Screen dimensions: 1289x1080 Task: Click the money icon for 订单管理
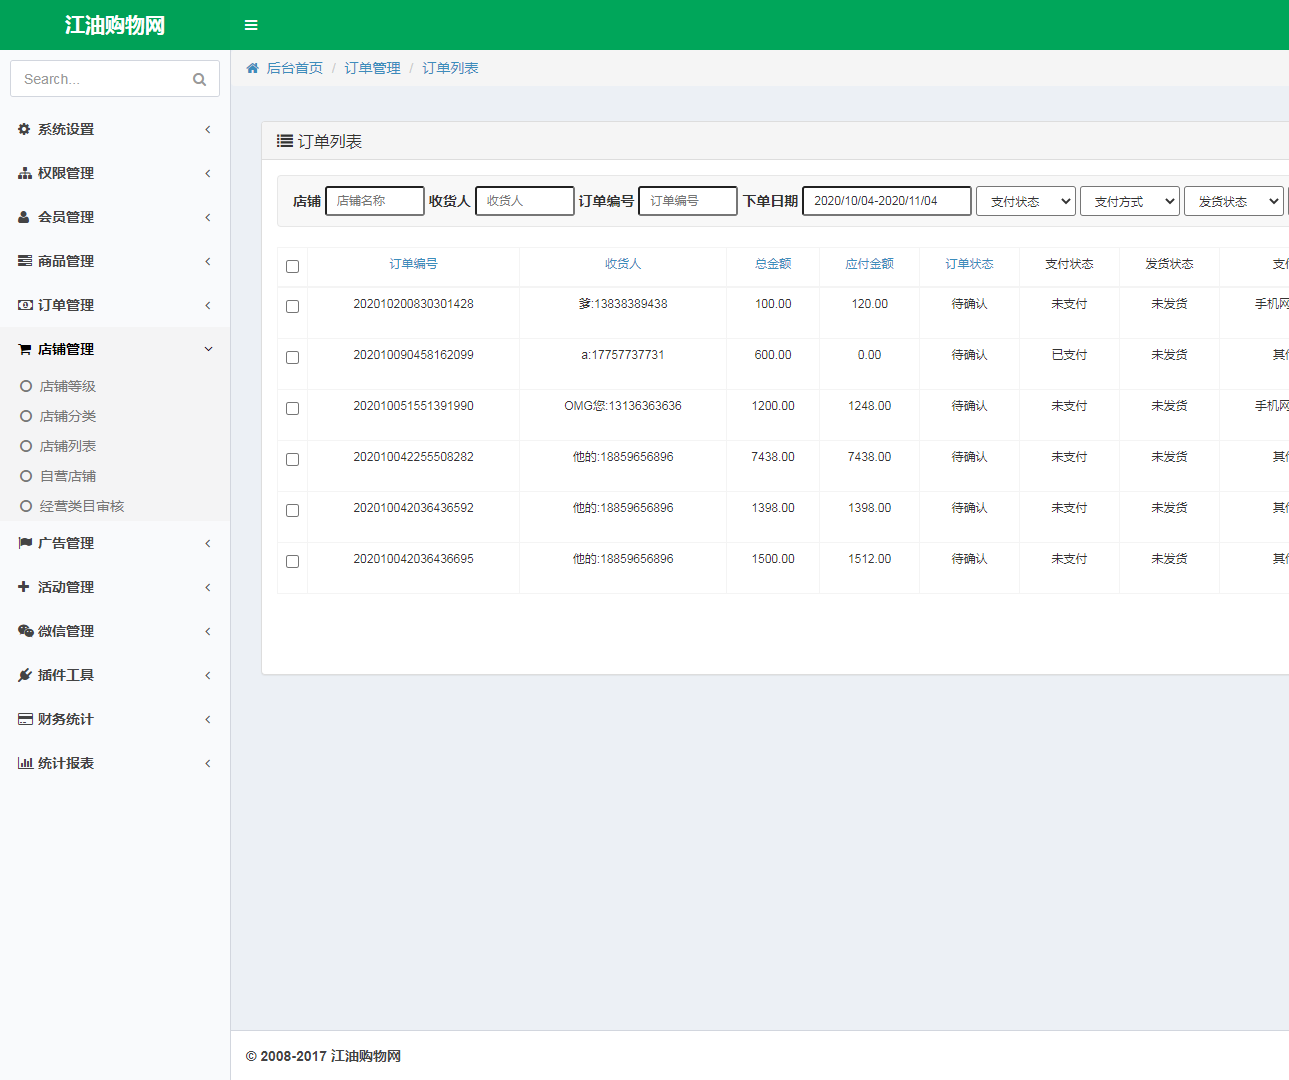click(25, 305)
